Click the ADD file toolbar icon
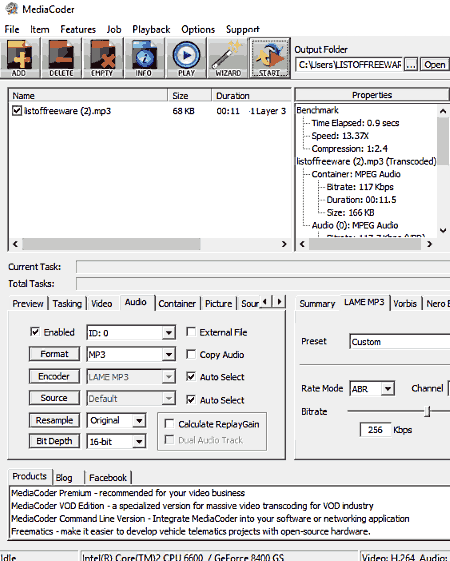The image size is (450, 561). 20,58
